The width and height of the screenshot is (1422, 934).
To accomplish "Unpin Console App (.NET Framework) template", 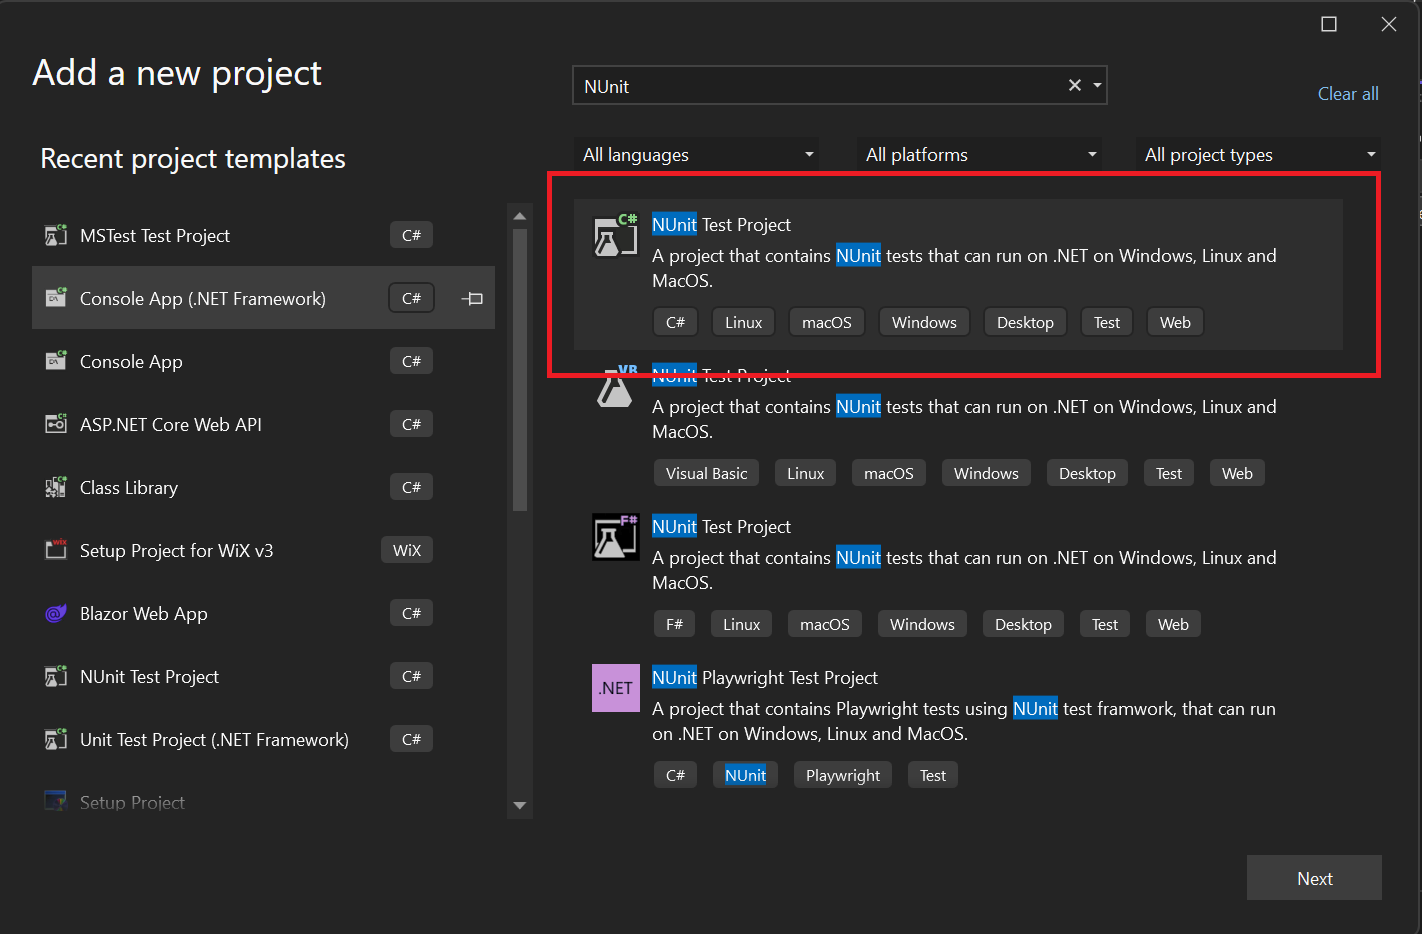I will [x=470, y=298].
